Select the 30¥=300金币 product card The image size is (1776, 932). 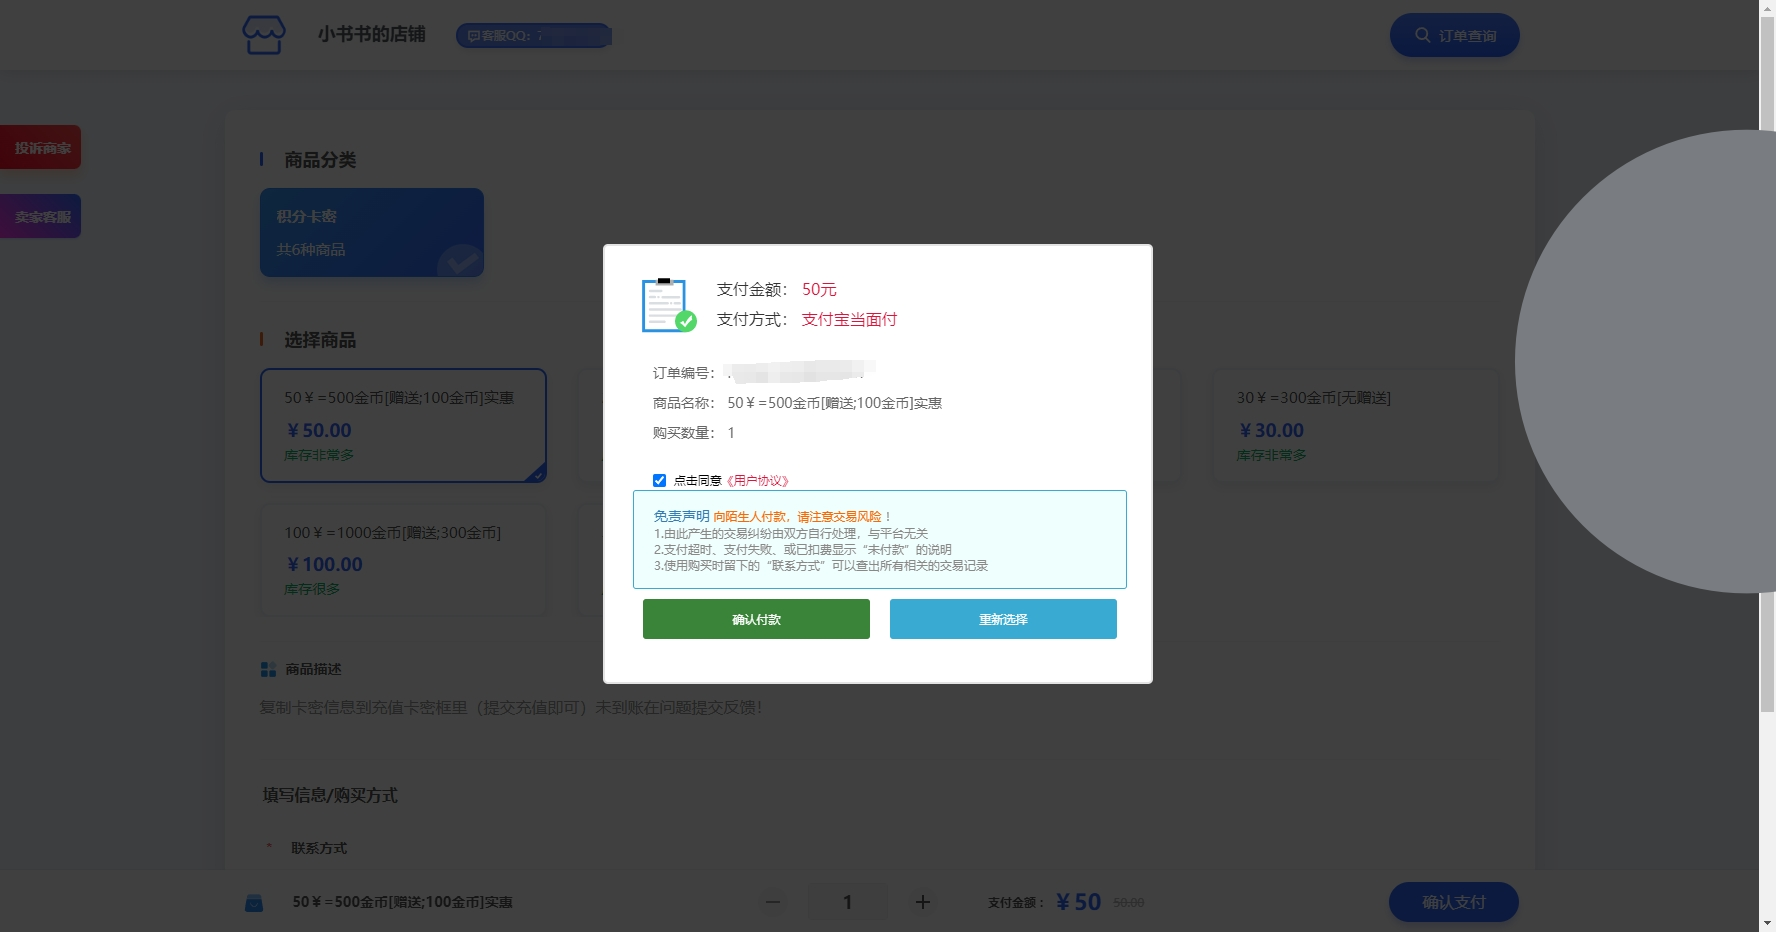[1356, 426]
